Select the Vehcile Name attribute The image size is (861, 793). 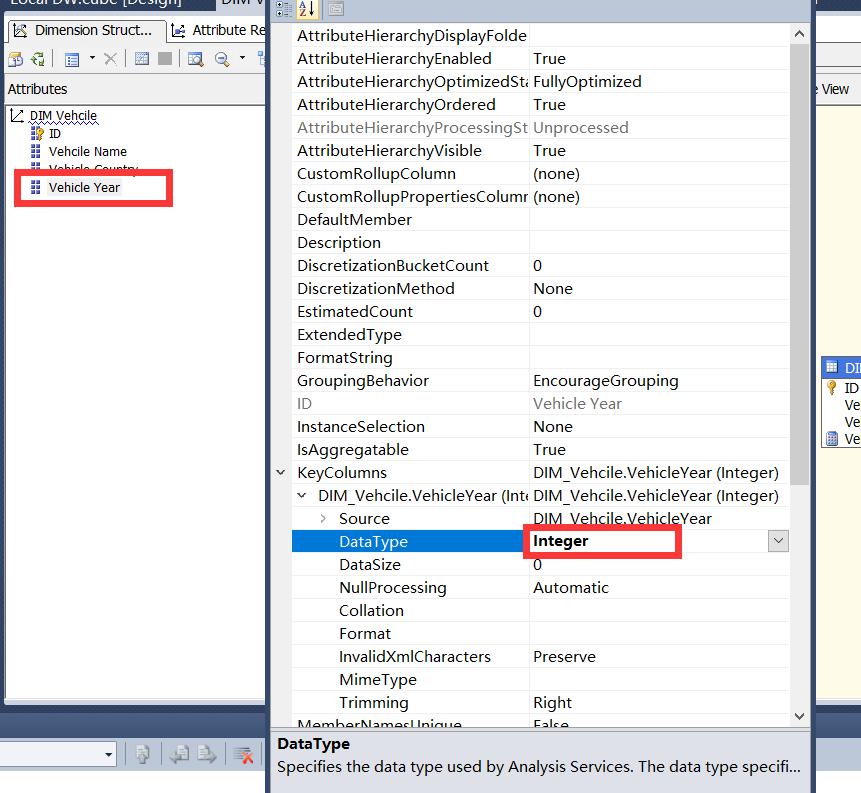click(87, 151)
